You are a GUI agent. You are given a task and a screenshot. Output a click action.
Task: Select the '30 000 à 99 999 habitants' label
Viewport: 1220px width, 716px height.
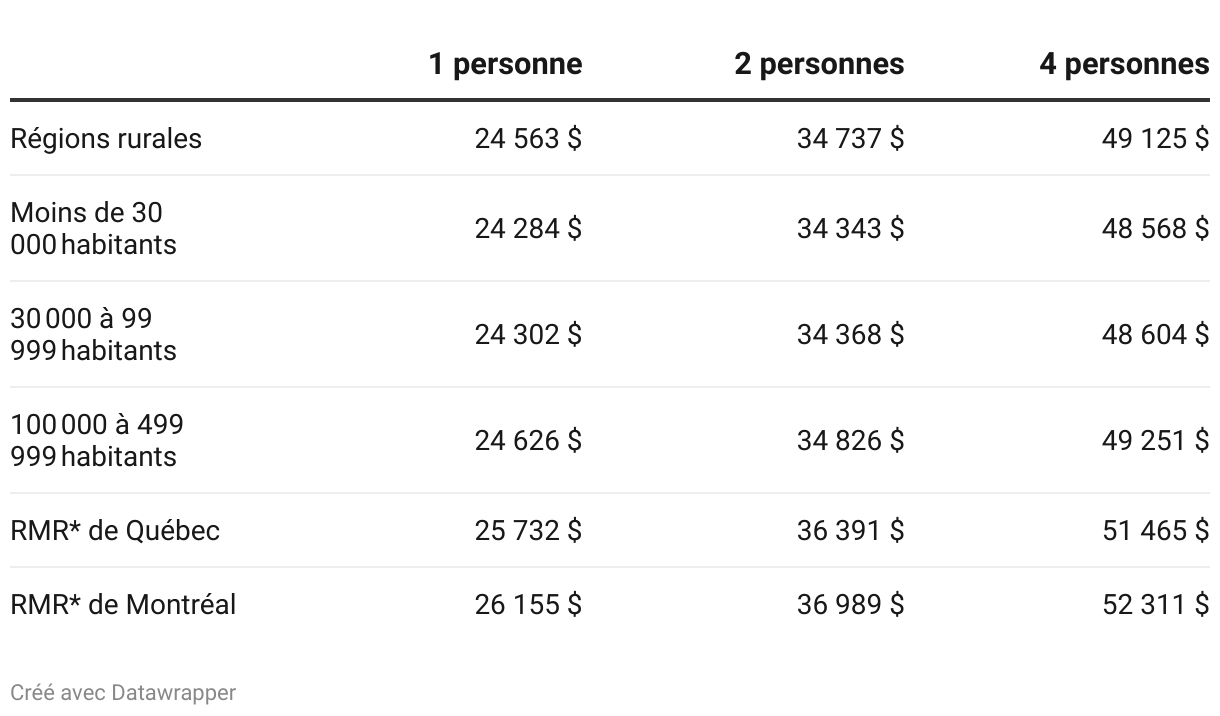pos(93,335)
